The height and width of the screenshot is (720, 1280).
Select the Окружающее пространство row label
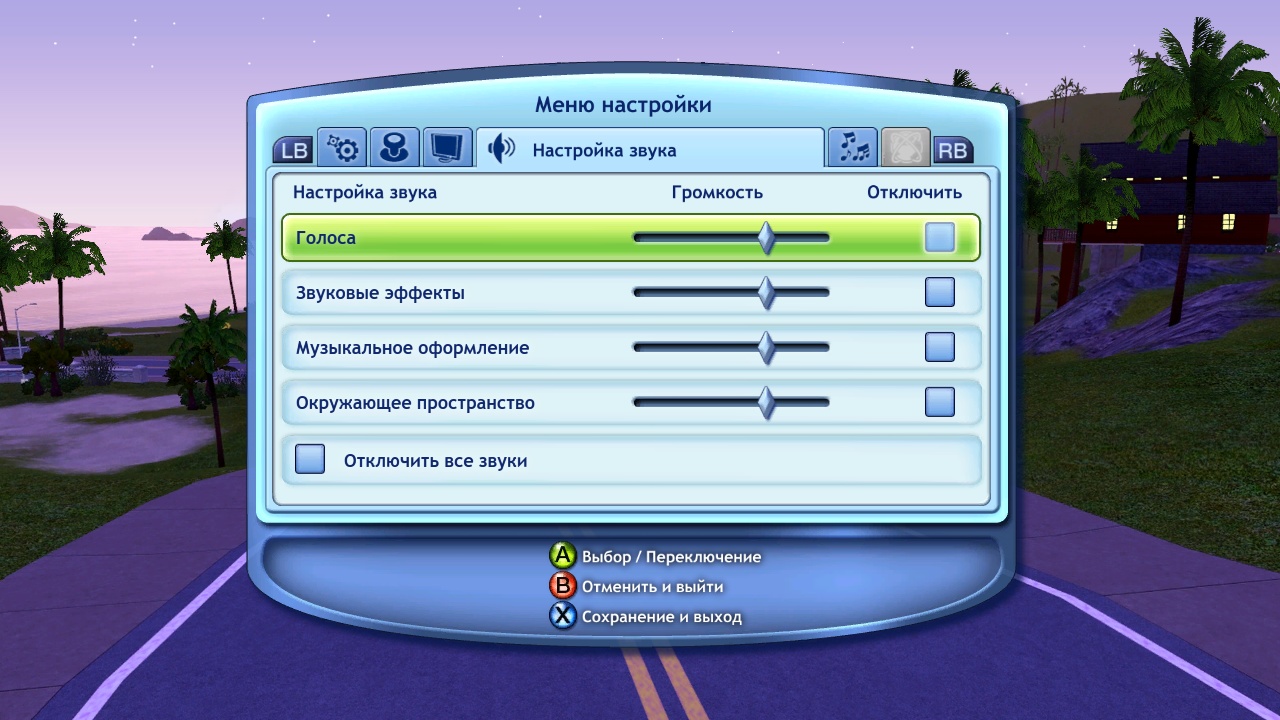(x=415, y=403)
